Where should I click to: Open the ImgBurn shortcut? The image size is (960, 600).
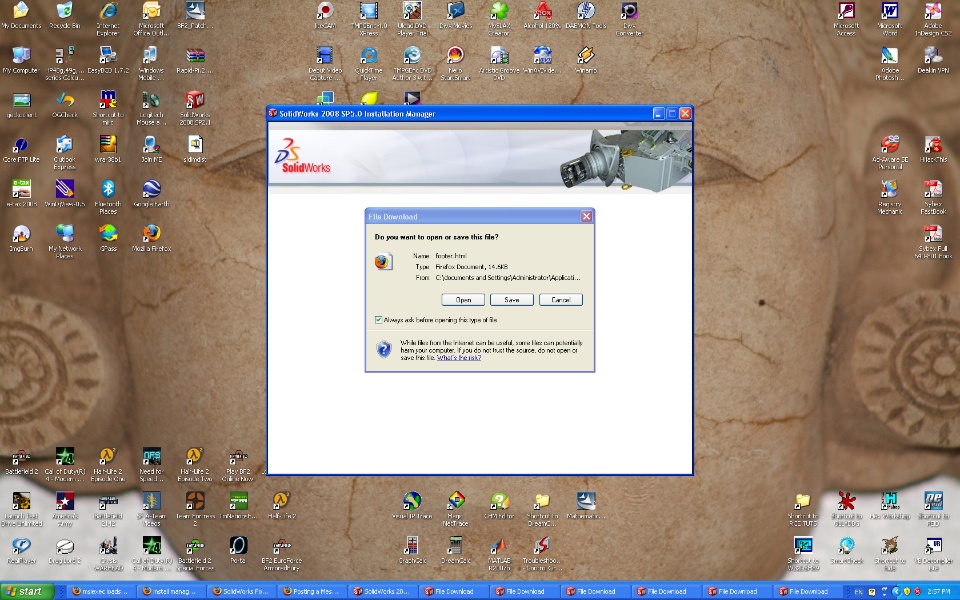pyautogui.click(x=21, y=238)
